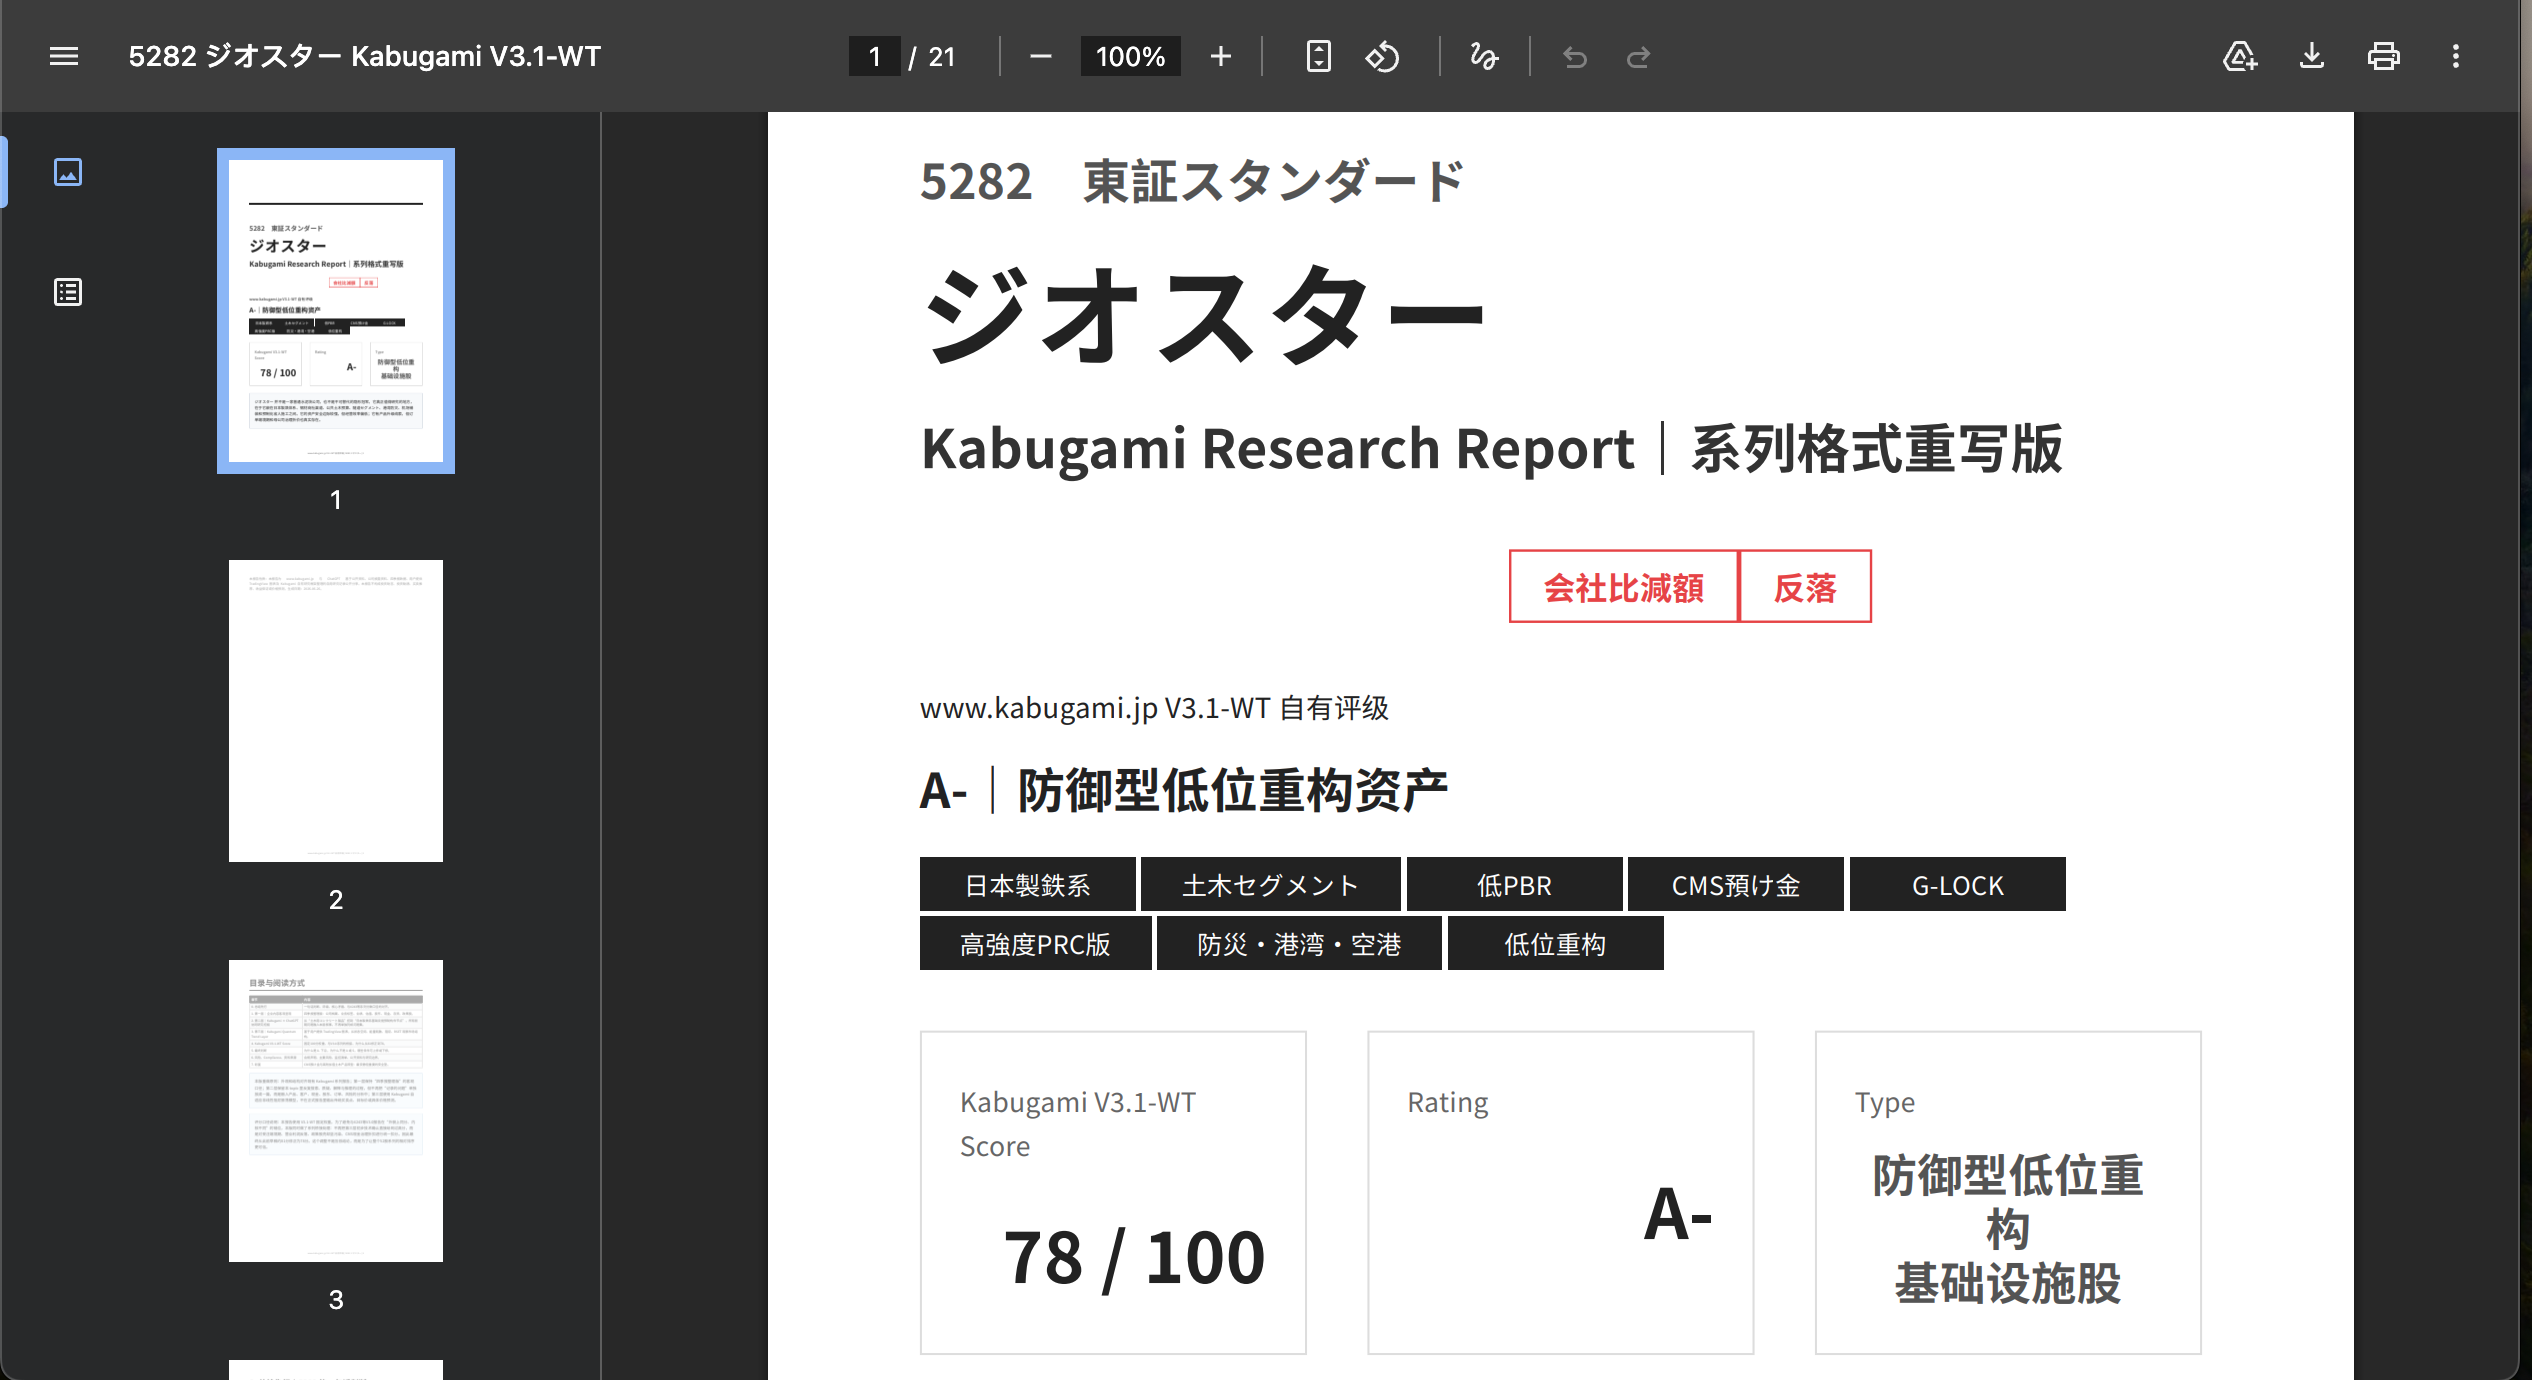Click the 防災・港湾・空港 tag
This screenshot has height=1380, width=2532.
click(1299, 944)
